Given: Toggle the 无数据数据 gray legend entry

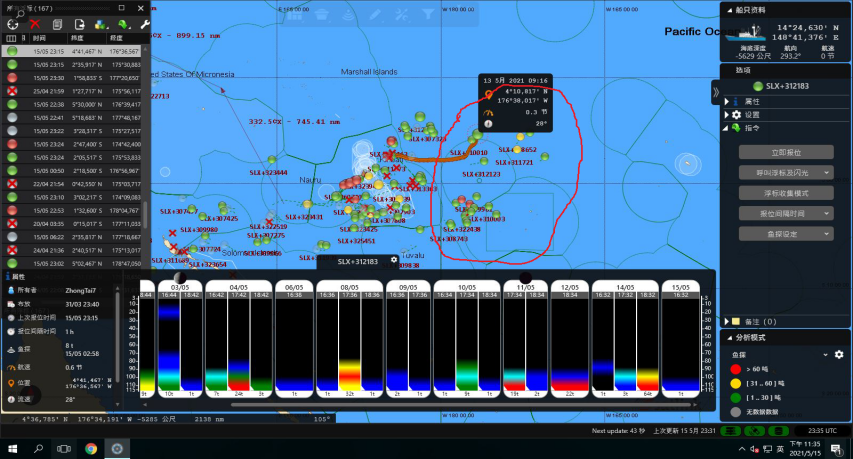Looking at the screenshot, I should [x=737, y=413].
